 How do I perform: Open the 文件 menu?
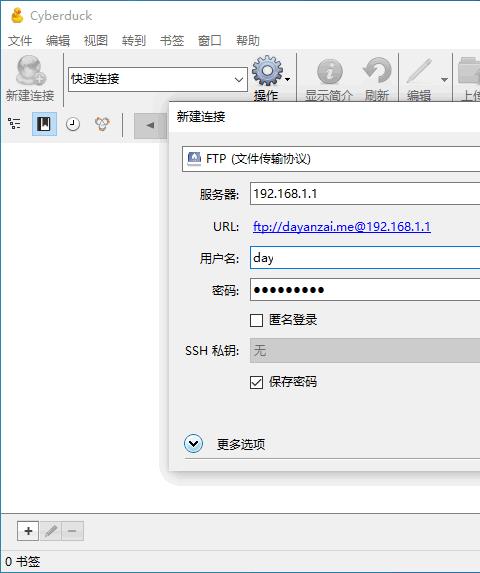click(20, 41)
